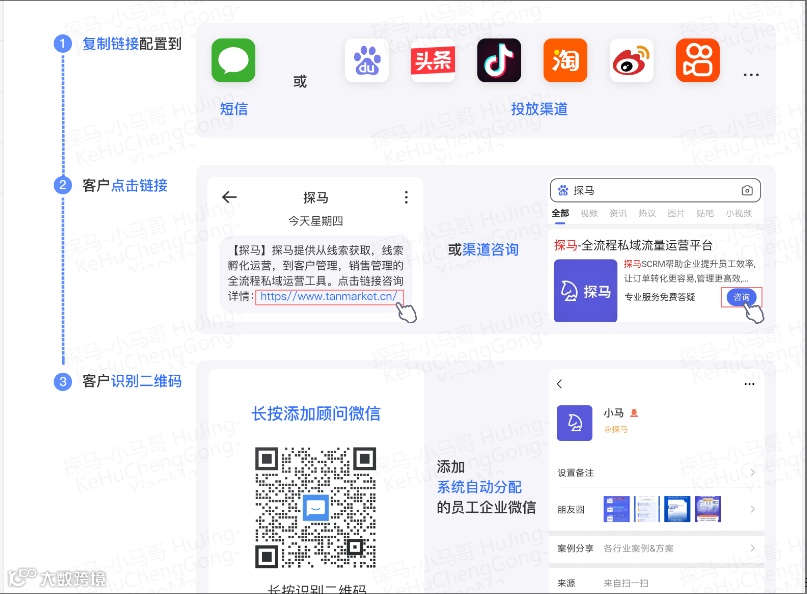807x594 pixels.
Task: Click the 今天星期四 date text
Action: (x=315, y=221)
